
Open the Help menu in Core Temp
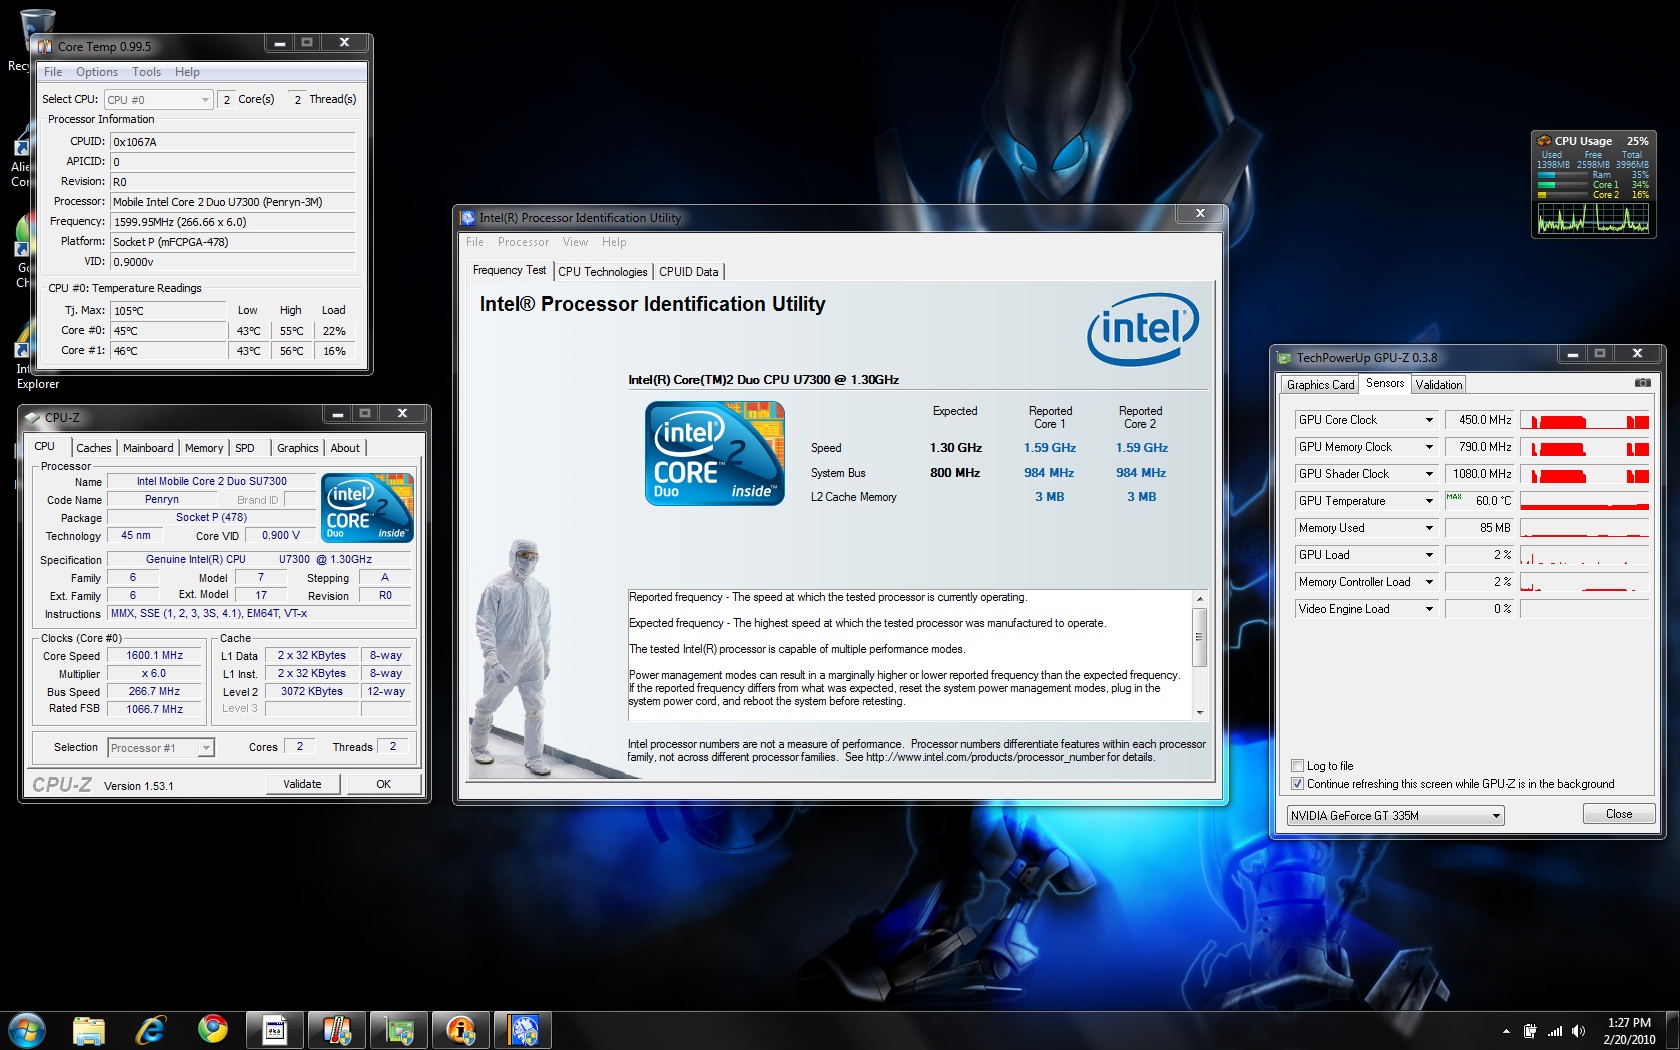pyautogui.click(x=187, y=72)
